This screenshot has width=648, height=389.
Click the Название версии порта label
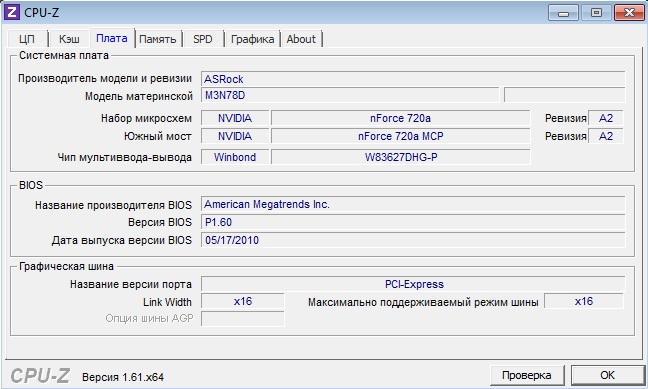[131, 284]
